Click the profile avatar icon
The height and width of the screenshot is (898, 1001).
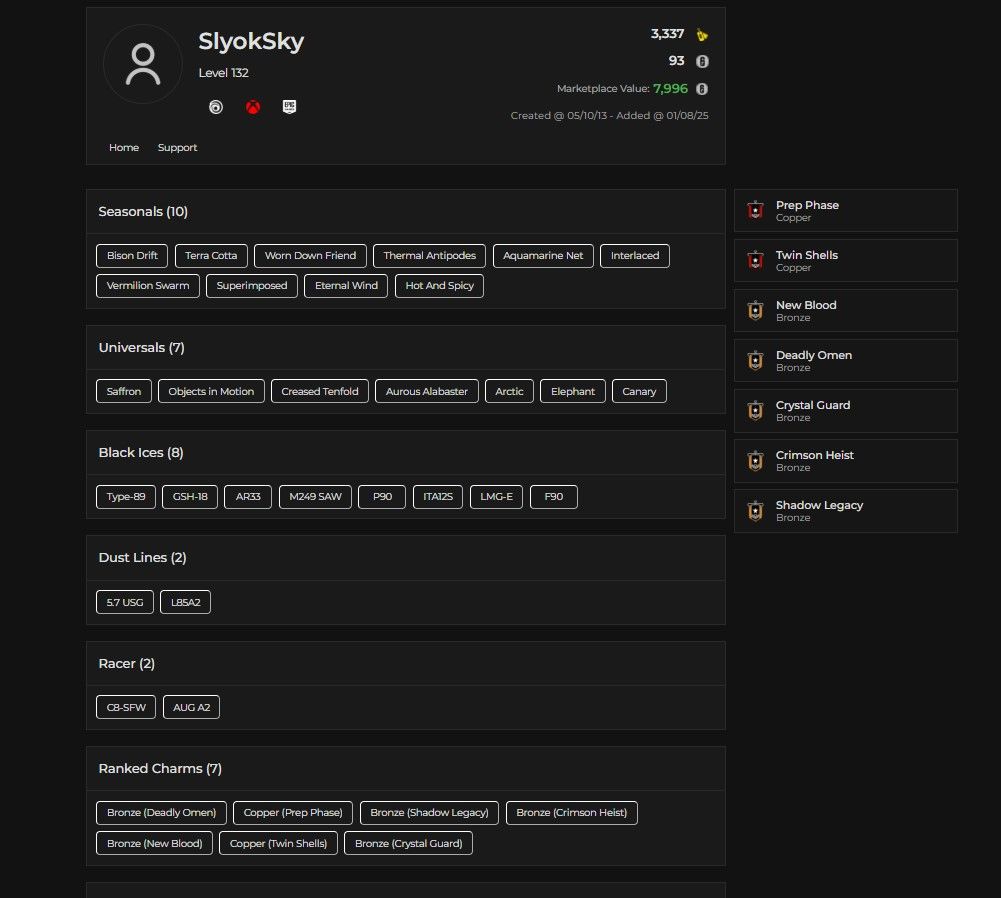pyautogui.click(x=142, y=64)
